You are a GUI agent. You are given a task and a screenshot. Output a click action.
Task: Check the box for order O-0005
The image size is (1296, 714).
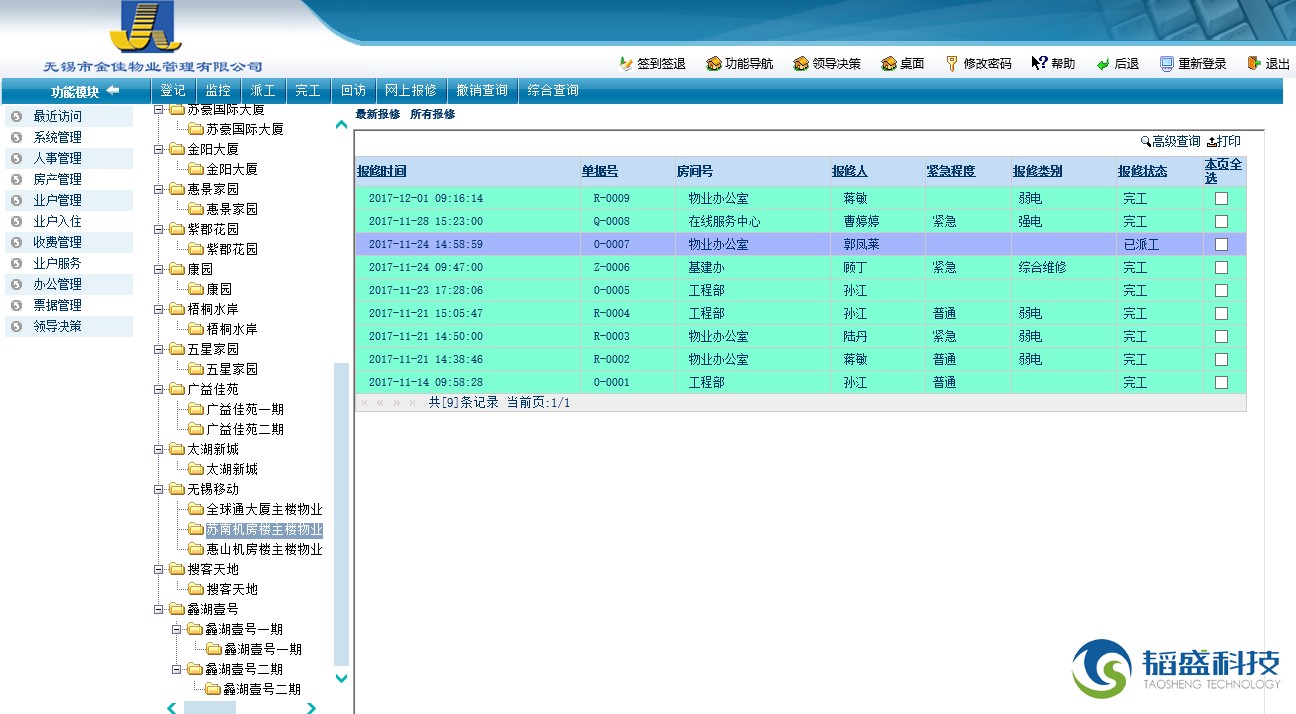[1221, 290]
